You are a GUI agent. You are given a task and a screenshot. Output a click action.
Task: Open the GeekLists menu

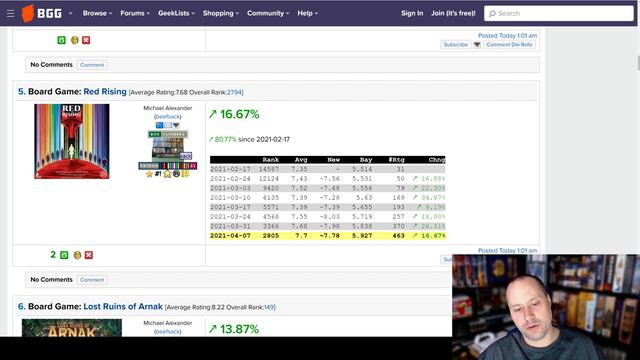coord(176,13)
